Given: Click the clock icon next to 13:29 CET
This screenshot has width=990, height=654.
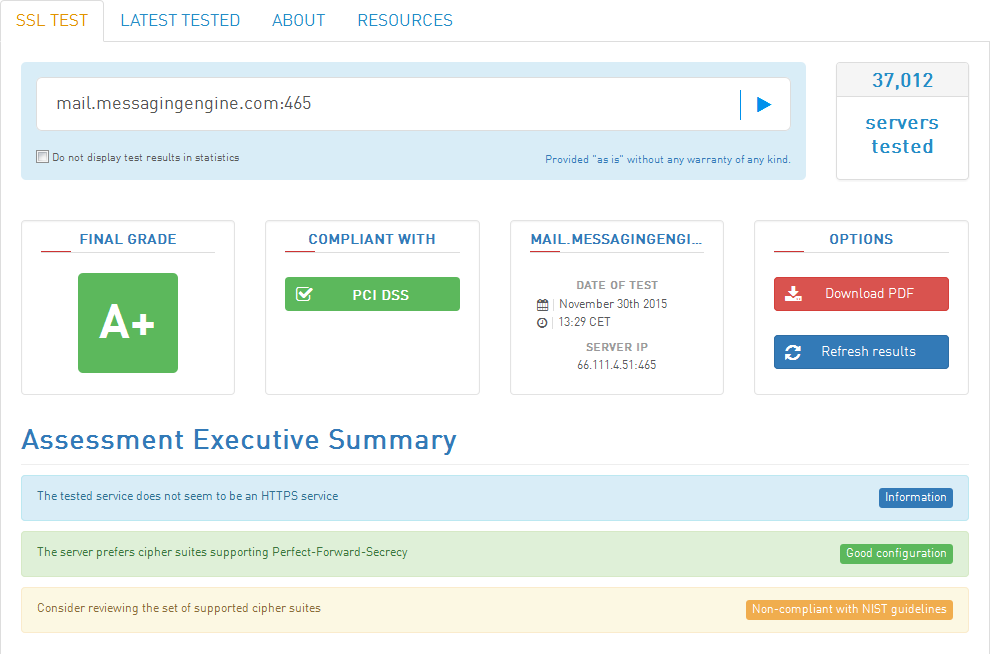Looking at the screenshot, I should coord(542,323).
